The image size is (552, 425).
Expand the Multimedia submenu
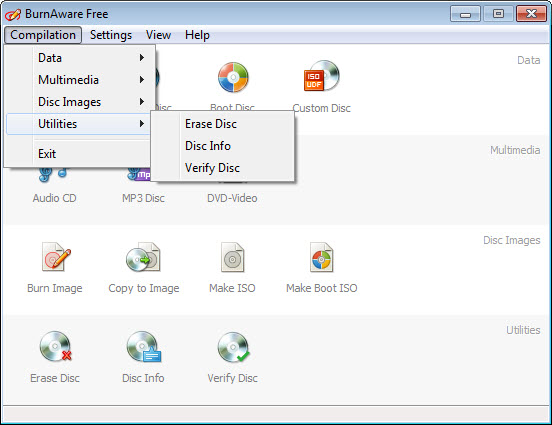click(x=81, y=80)
